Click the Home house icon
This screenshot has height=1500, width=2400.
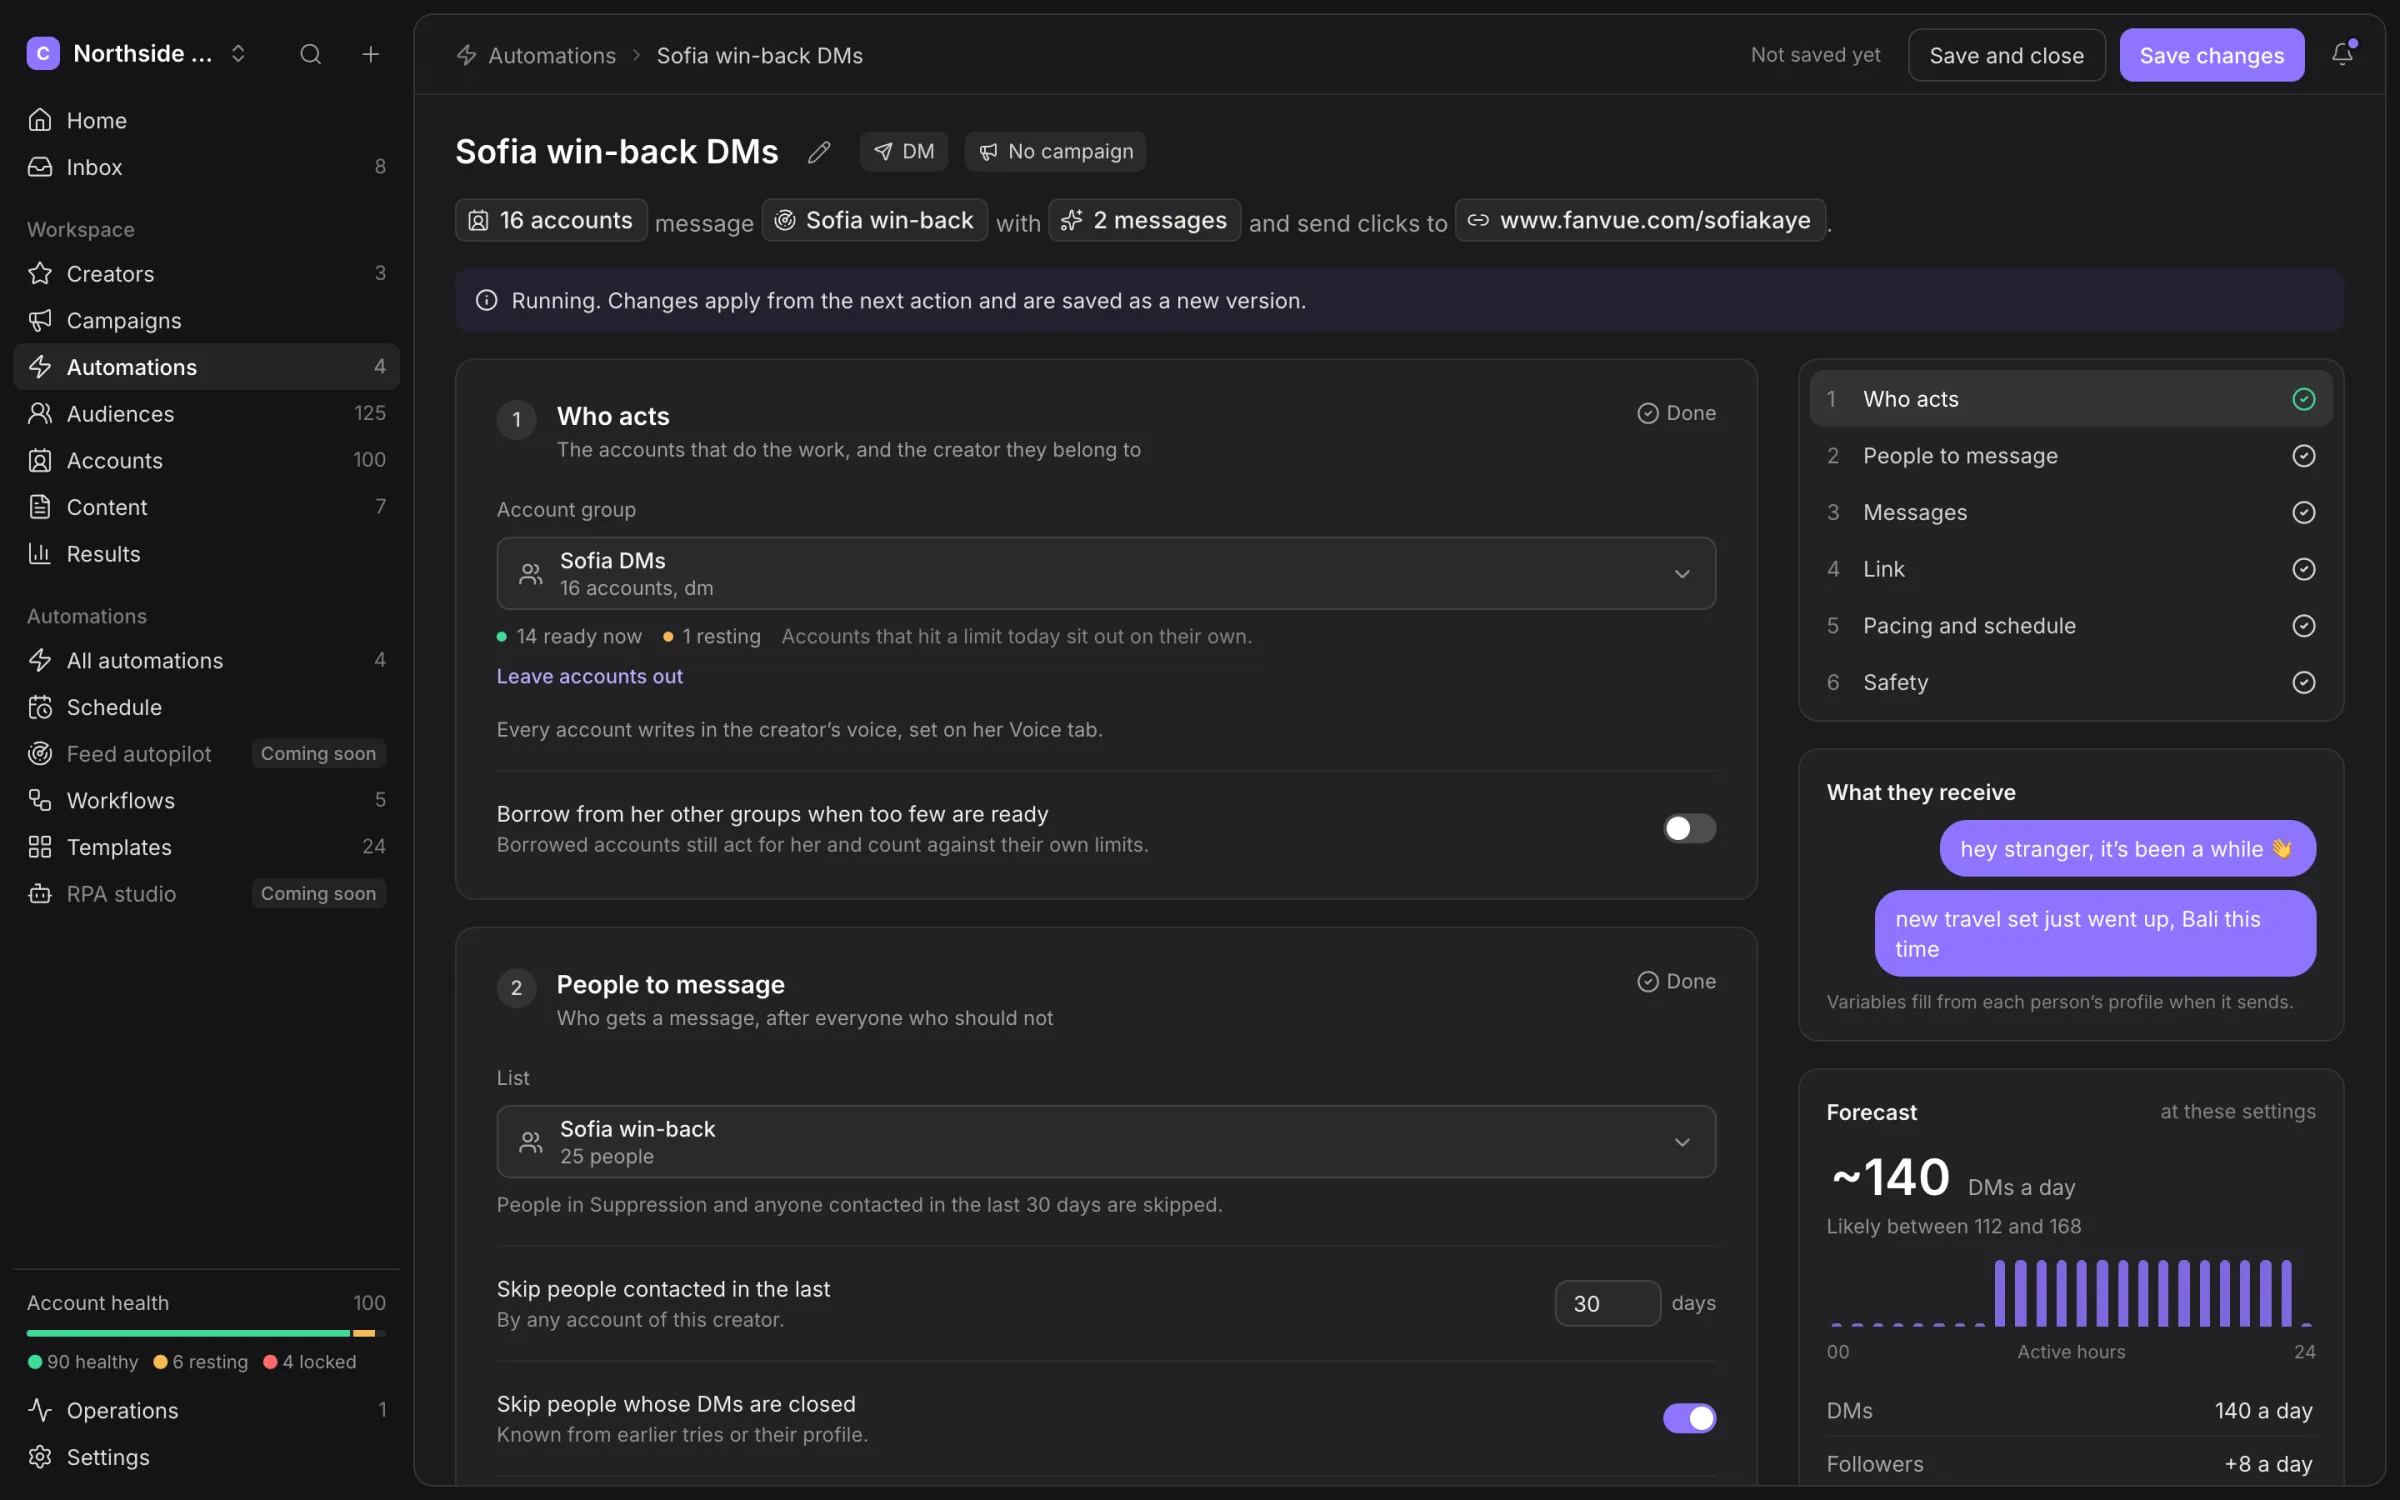(40, 120)
